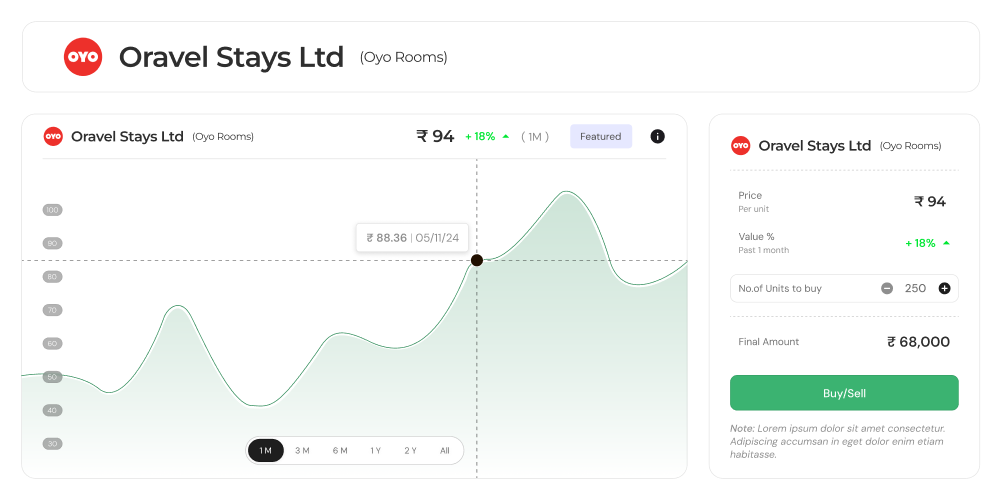Click the large Oravel Stays Ltd title
The width and height of the screenshot is (1002, 500).
(x=231, y=57)
